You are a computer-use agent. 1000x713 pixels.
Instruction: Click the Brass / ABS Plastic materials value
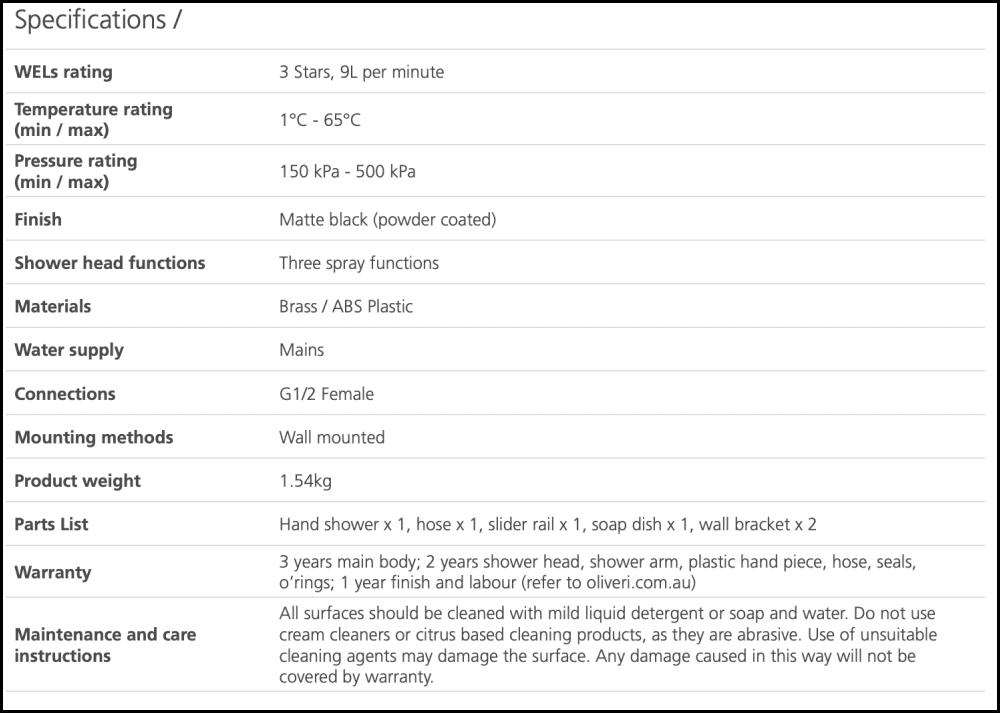tap(346, 307)
